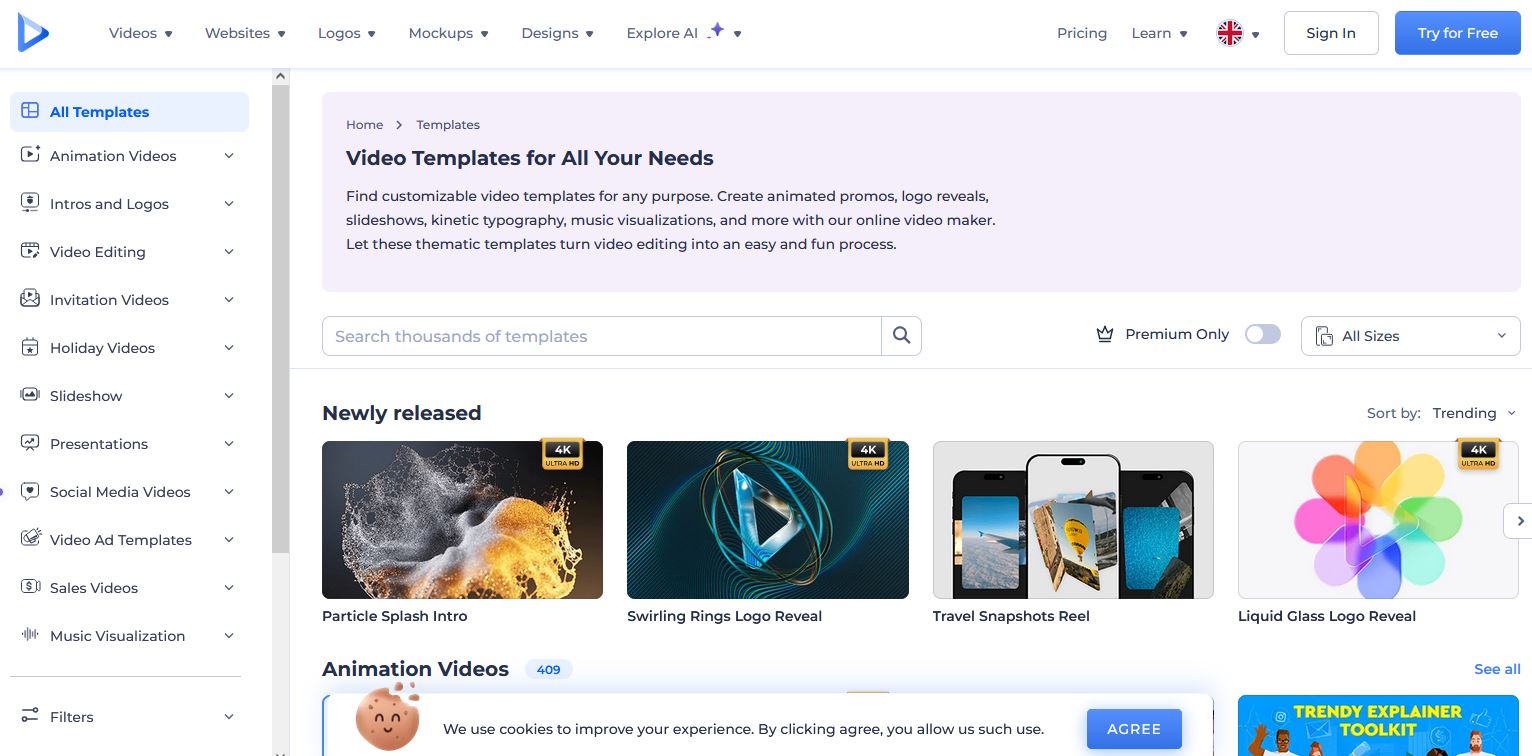Open the Swirling Rings Logo Reveal thumbnail
This screenshot has width=1532, height=756.
767,520
